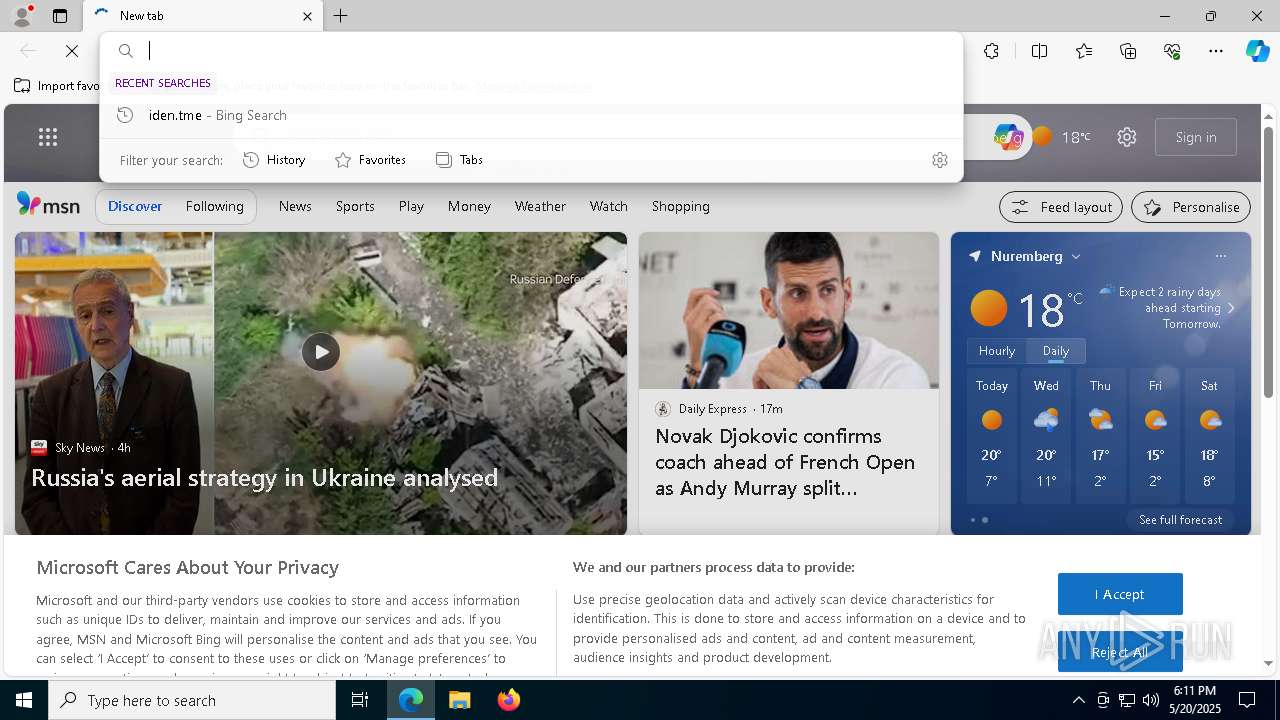Open the Sports section
Viewport: 1280px width, 720px height.
pyautogui.click(x=355, y=206)
